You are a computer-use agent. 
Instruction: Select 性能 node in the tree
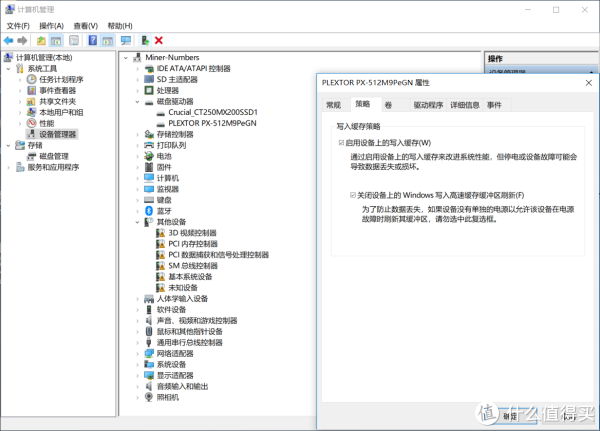coord(47,123)
